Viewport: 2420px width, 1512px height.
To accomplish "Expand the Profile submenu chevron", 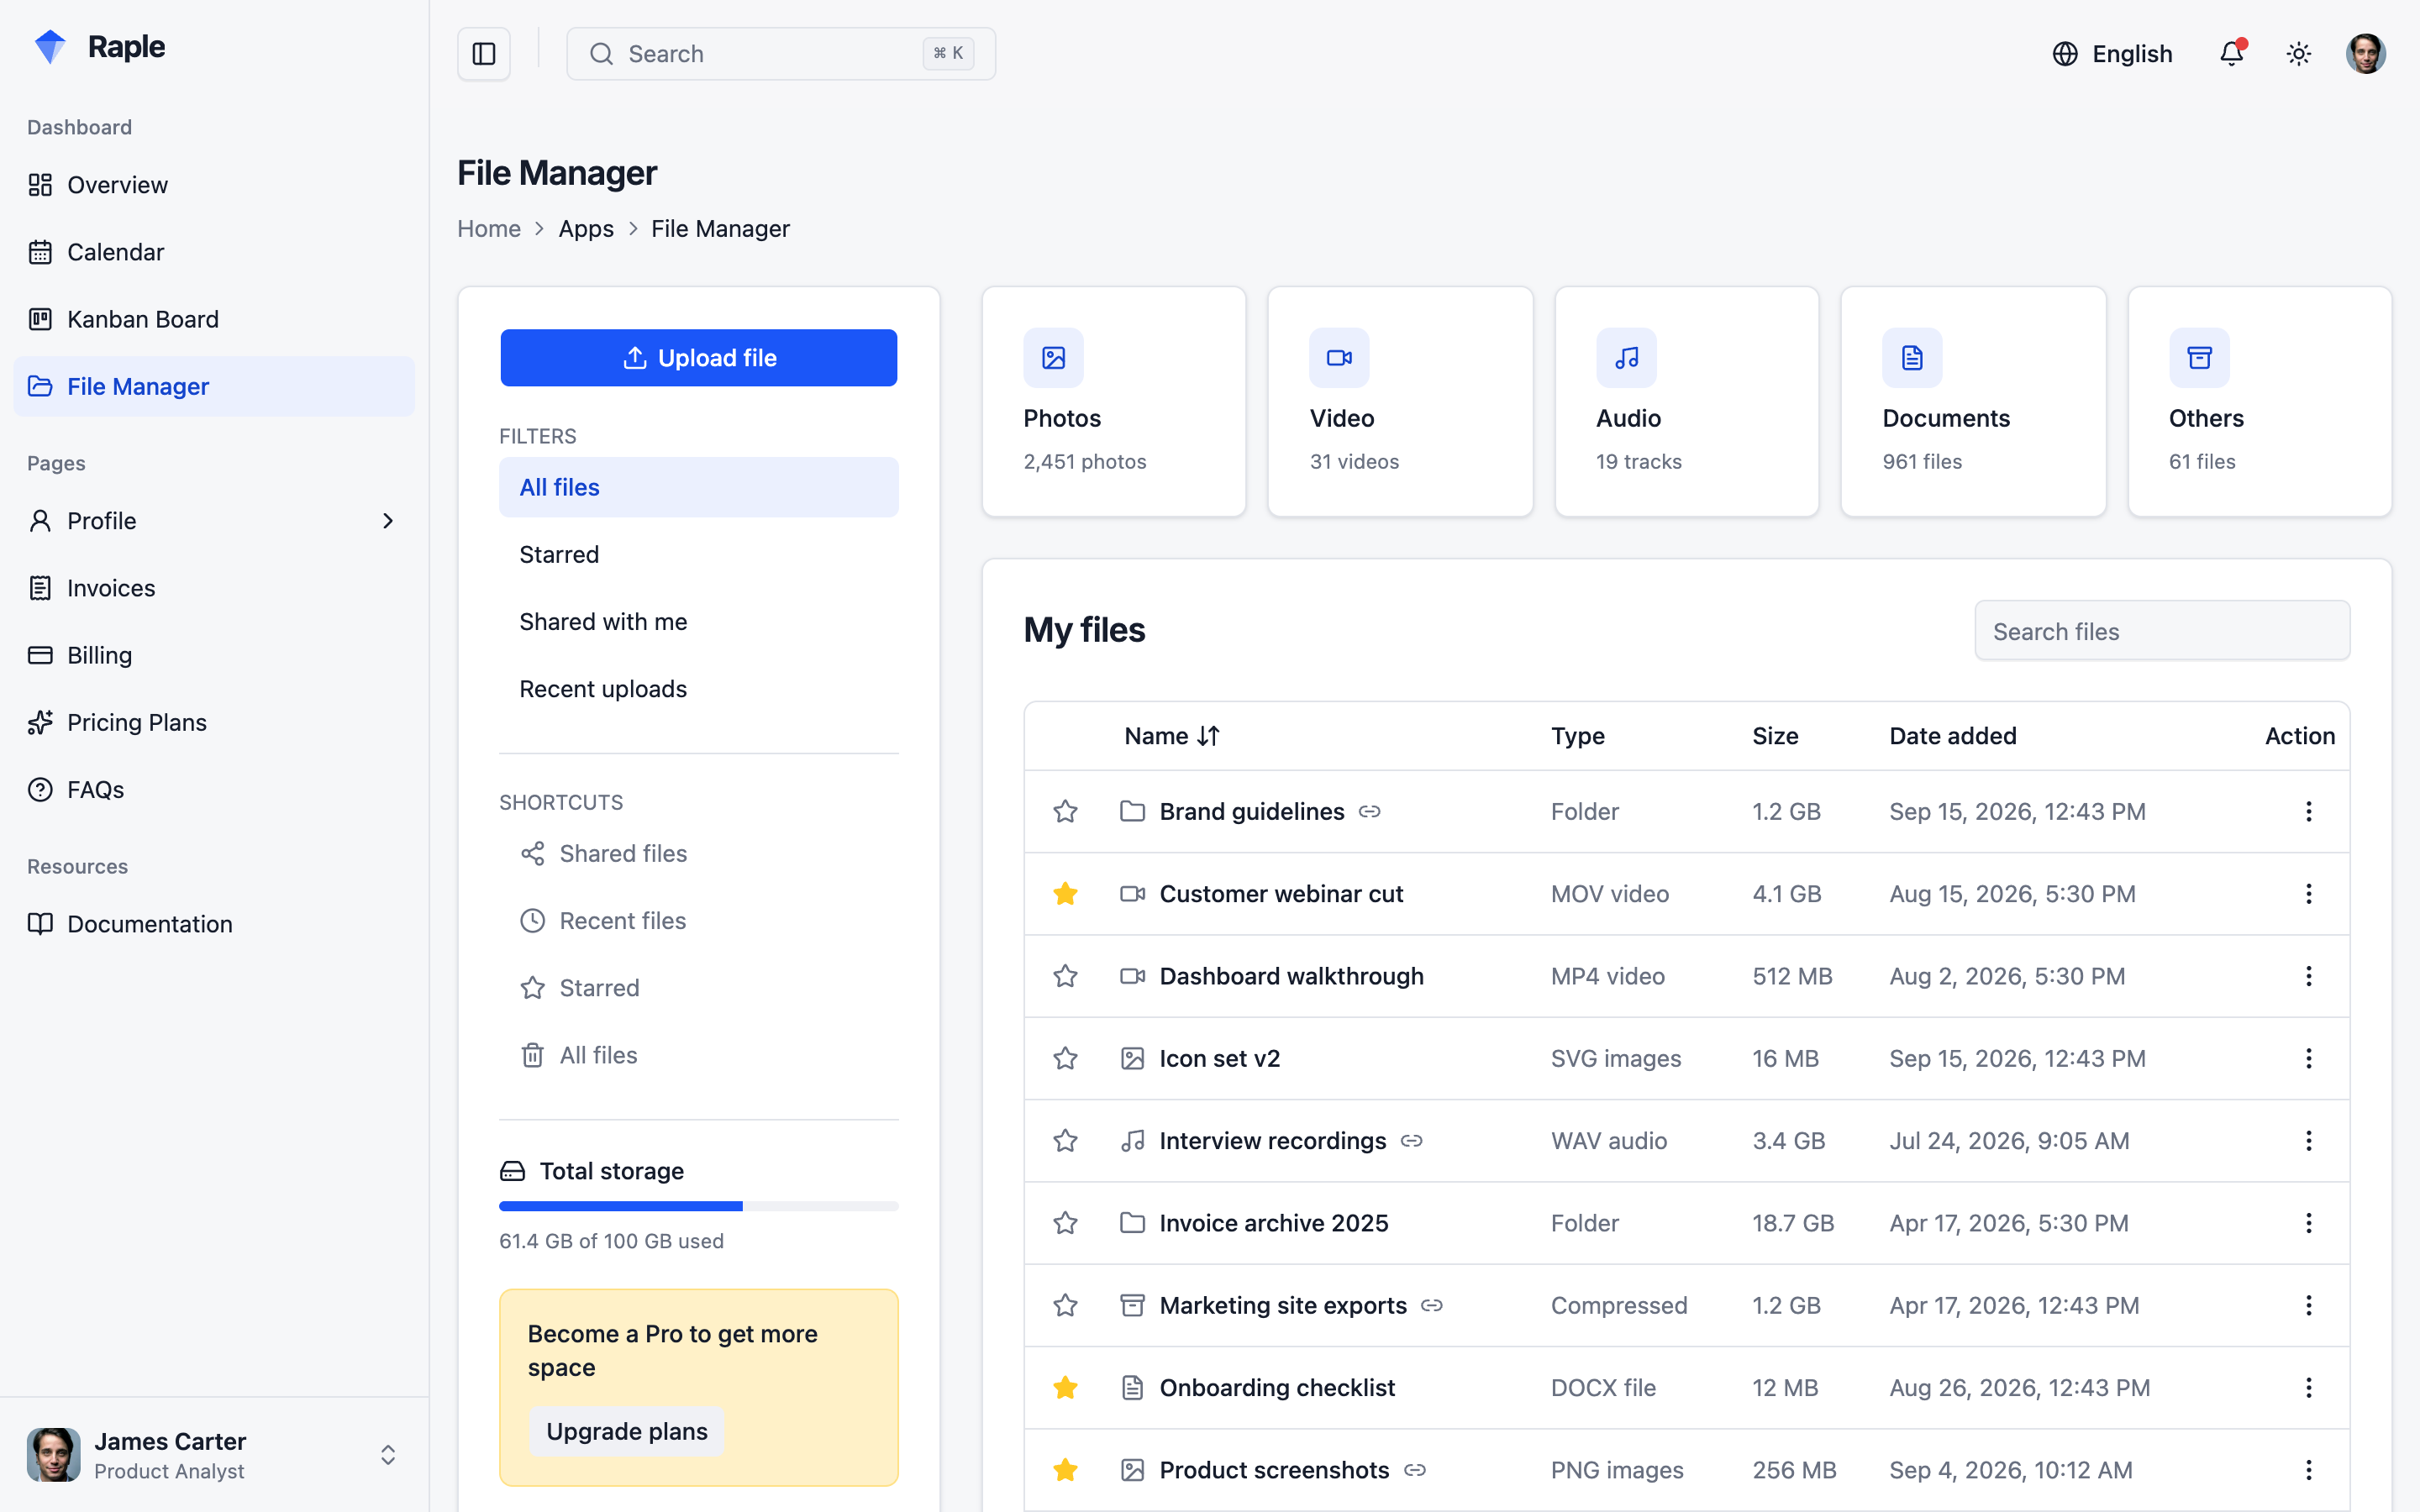I will [388, 521].
